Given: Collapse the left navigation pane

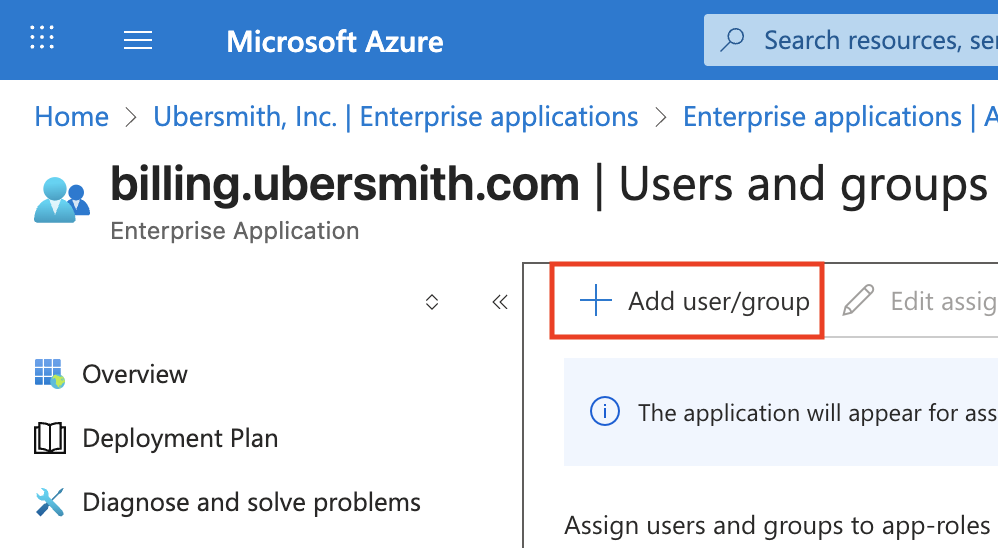Looking at the screenshot, I should tap(500, 302).
